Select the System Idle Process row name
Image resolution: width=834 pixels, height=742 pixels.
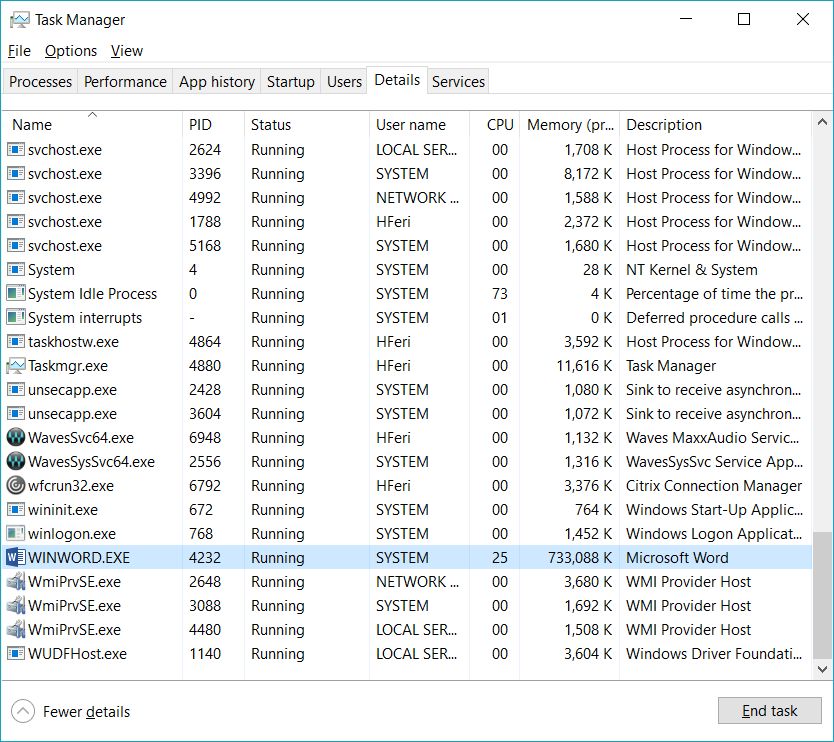coord(93,294)
